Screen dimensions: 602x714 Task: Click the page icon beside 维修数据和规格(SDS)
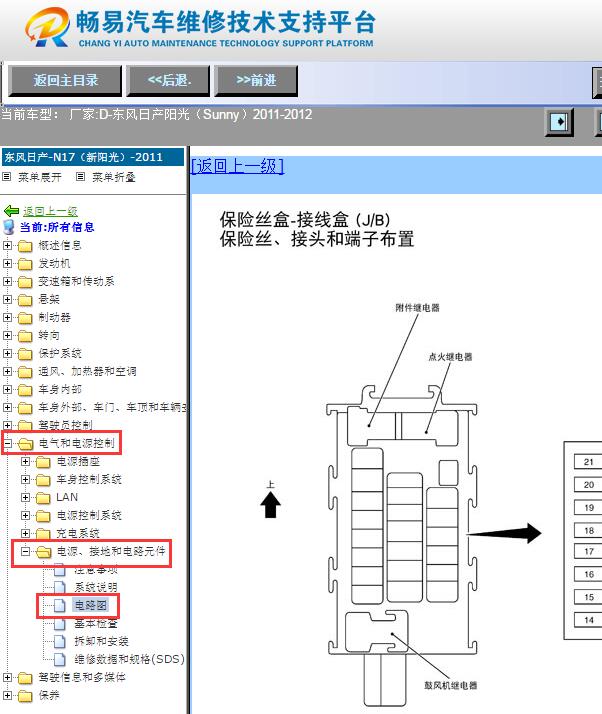[x=60, y=659]
